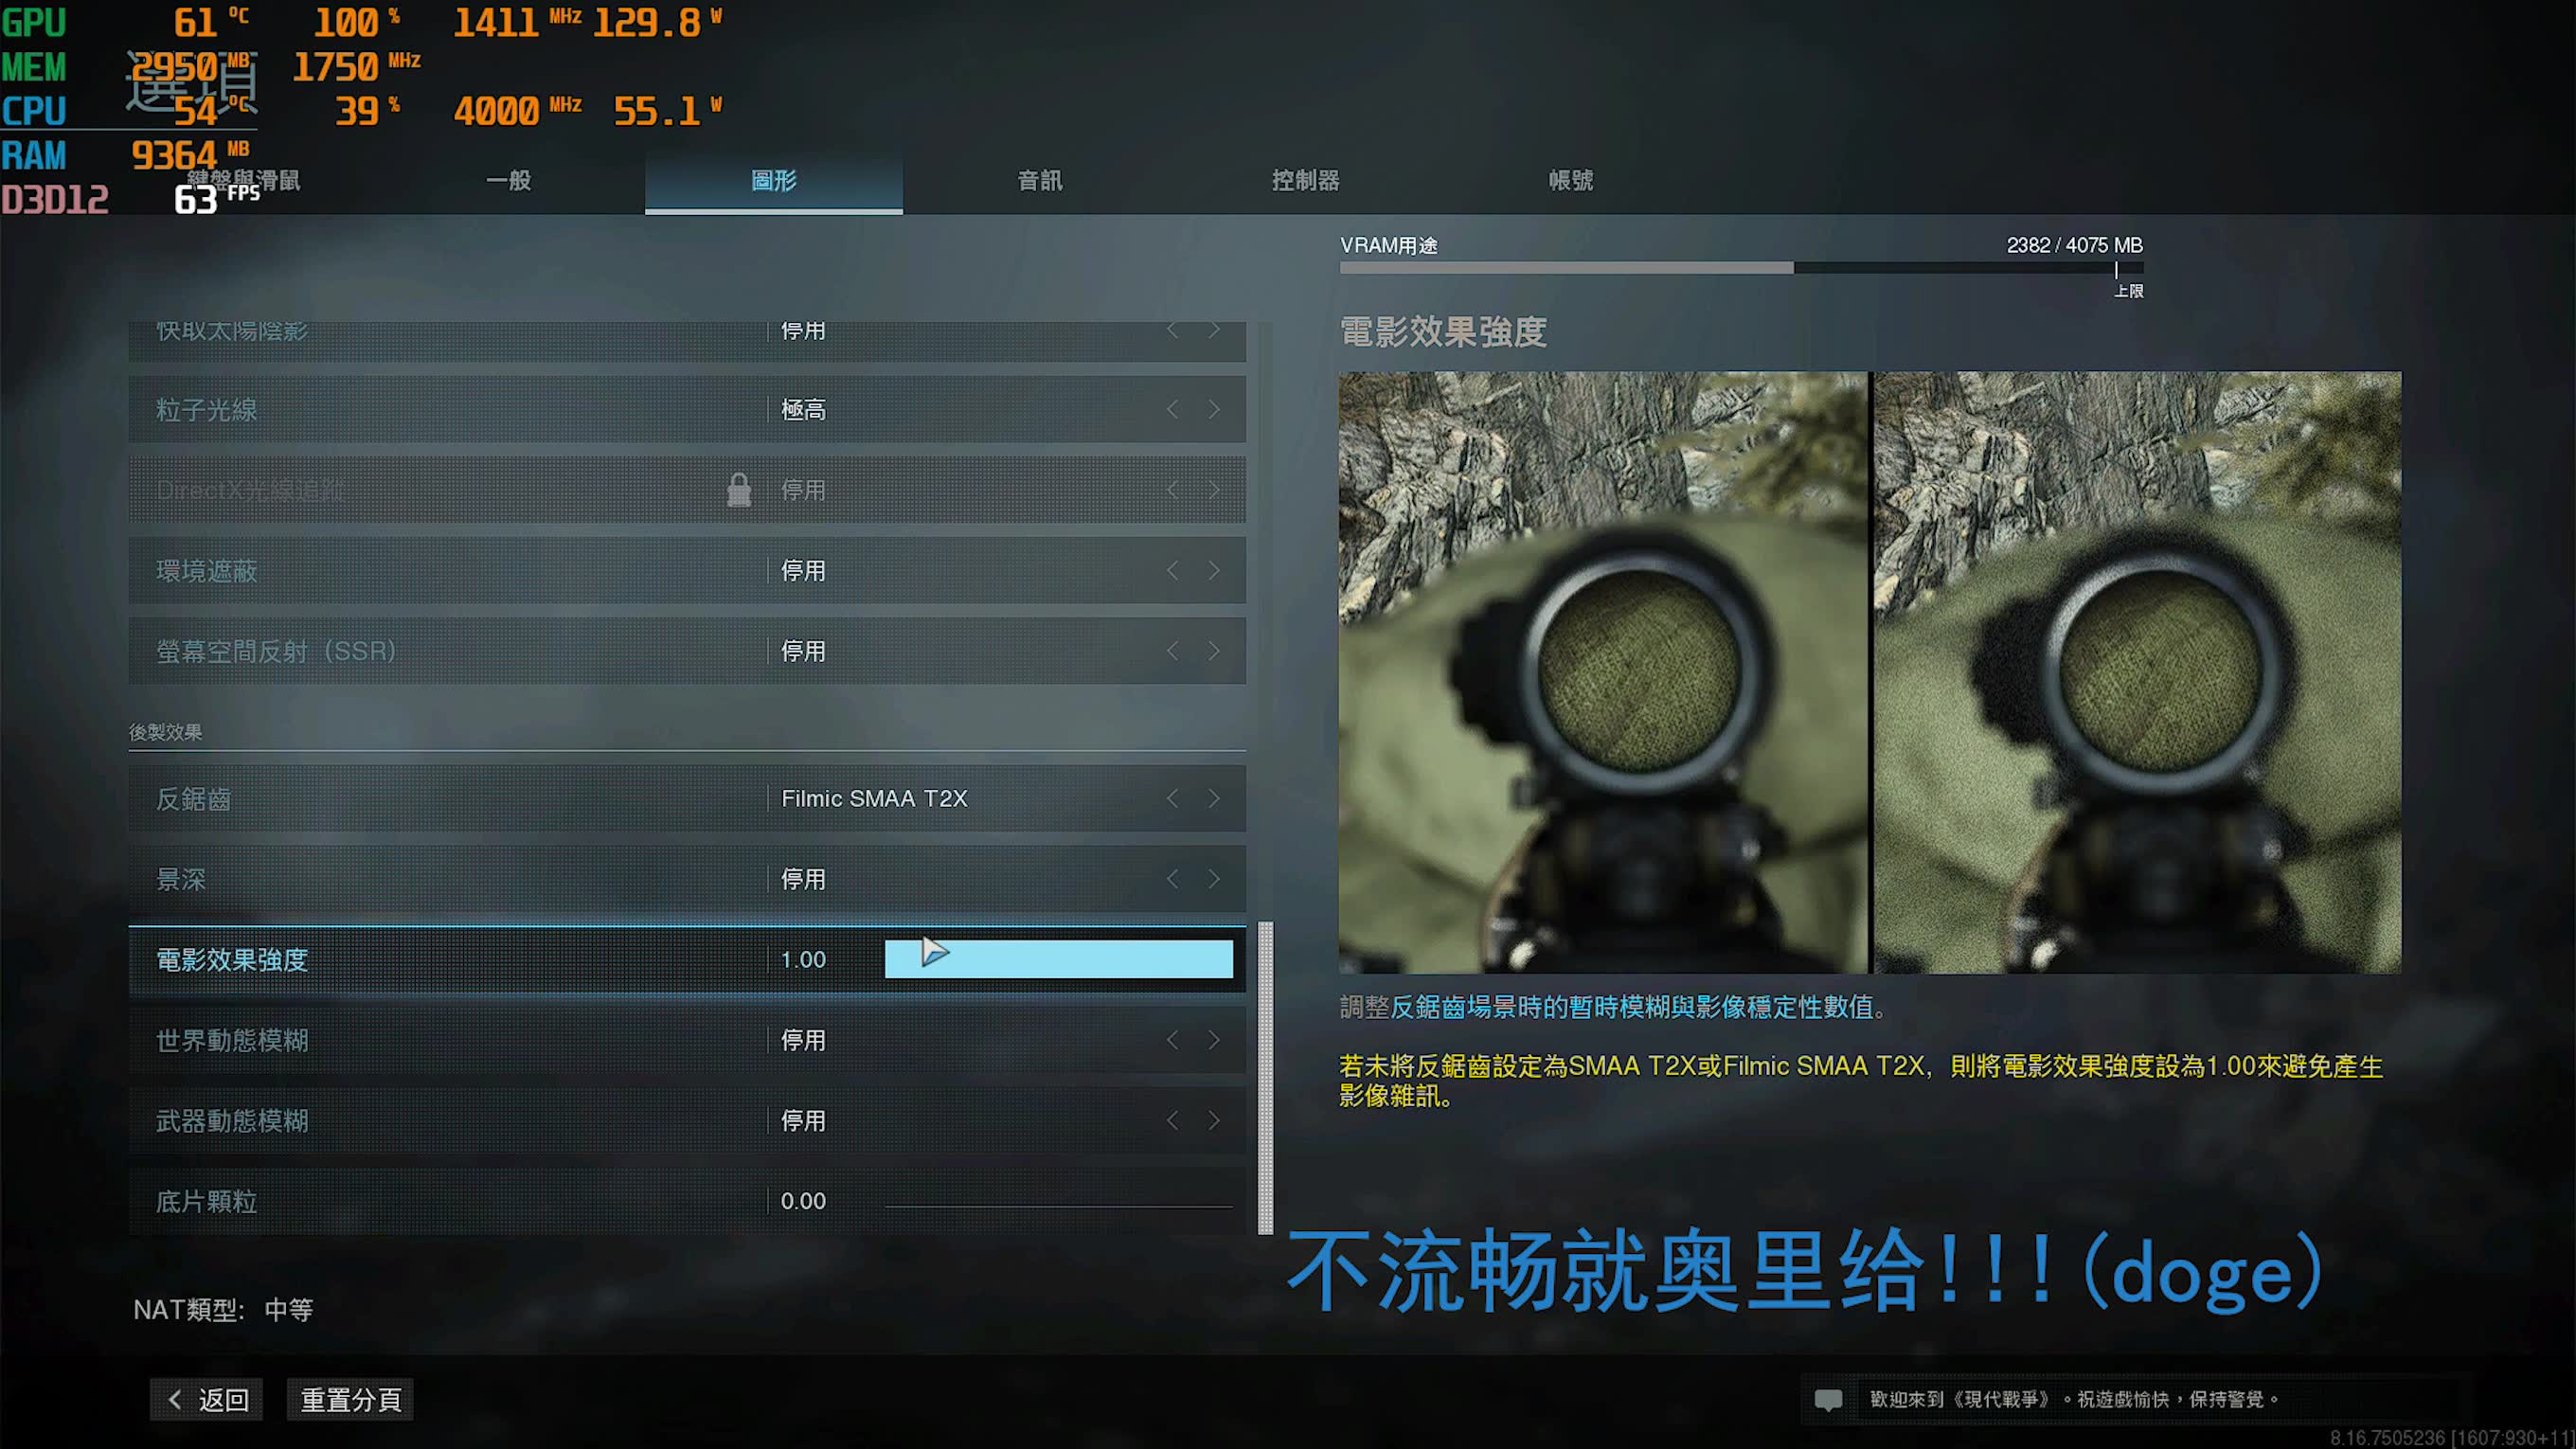The height and width of the screenshot is (1449, 2576).
Task: Click left arrow on 世界動態模糊 setting
Action: [x=1170, y=1039]
